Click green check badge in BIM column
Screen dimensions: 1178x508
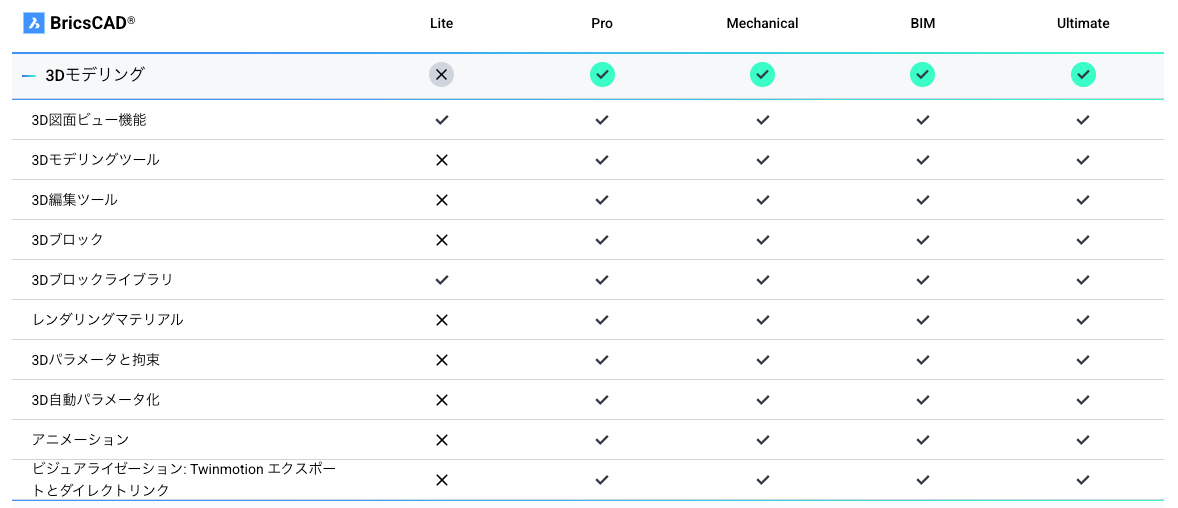(x=923, y=74)
